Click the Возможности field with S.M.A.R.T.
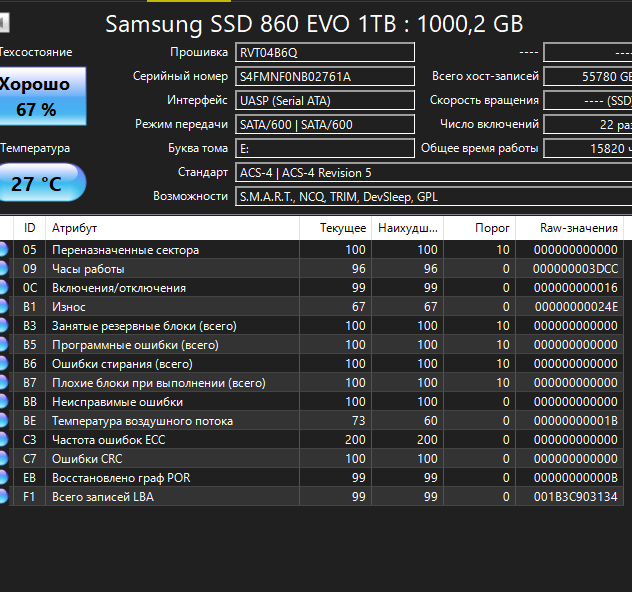 434,197
